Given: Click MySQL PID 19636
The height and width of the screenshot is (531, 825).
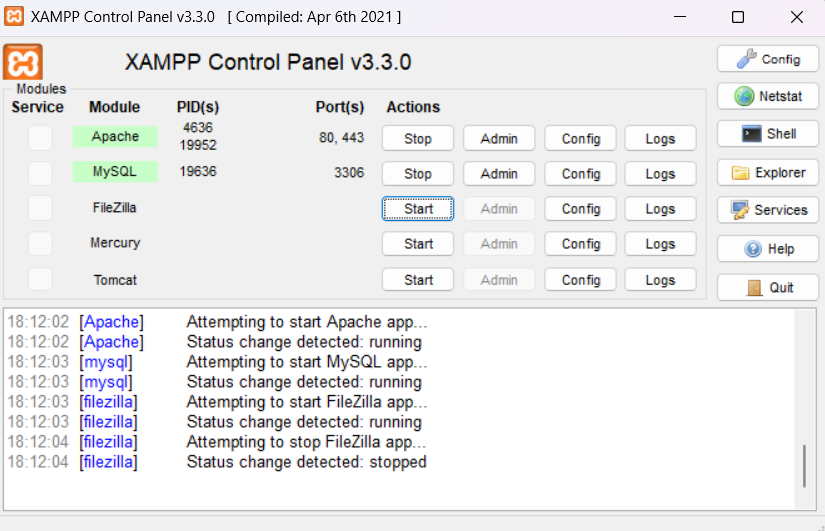Looking at the screenshot, I should tap(198, 171).
